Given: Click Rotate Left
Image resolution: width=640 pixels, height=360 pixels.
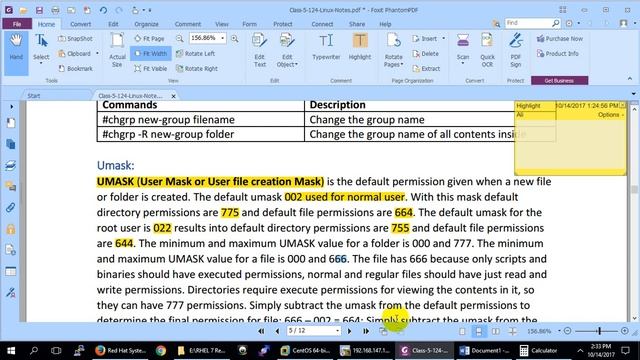Looking at the screenshot, I should pyautogui.click(x=195, y=53).
